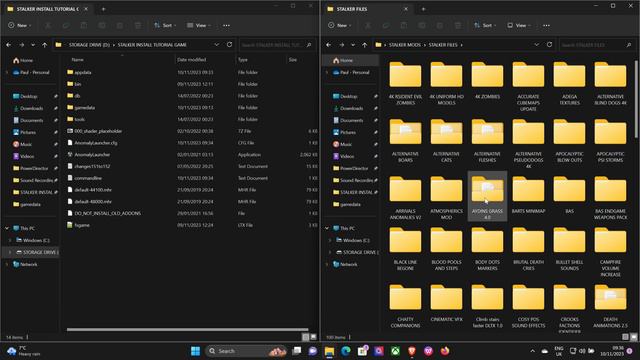This screenshot has width=640, height=360.
Task: Launch Microsoft Edge from the taskbar
Action: (346, 351)
